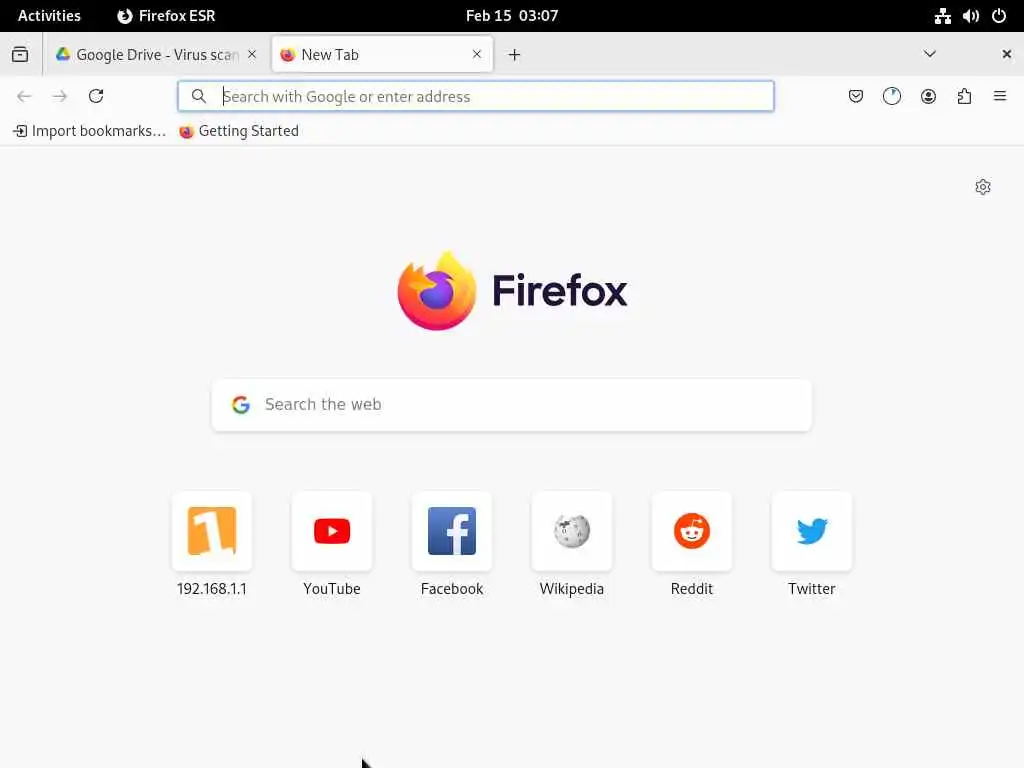Open the Facebook shortcut tile

point(452,544)
